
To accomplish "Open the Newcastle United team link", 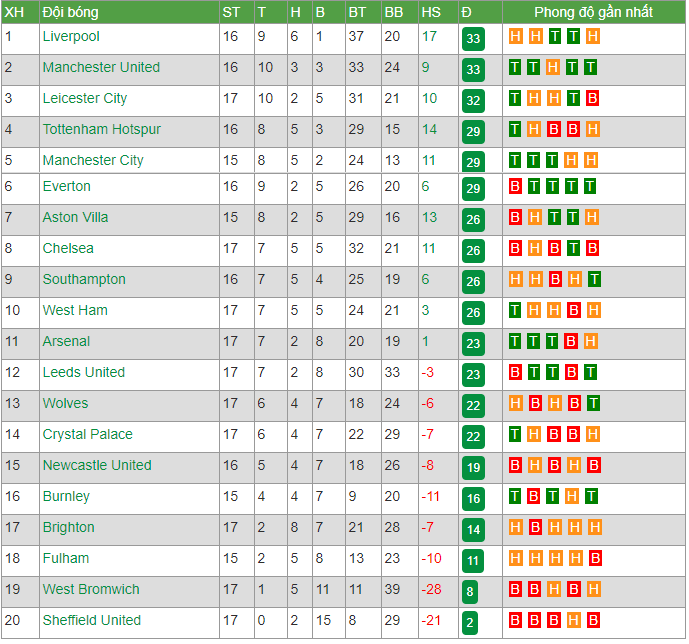I will [97, 465].
